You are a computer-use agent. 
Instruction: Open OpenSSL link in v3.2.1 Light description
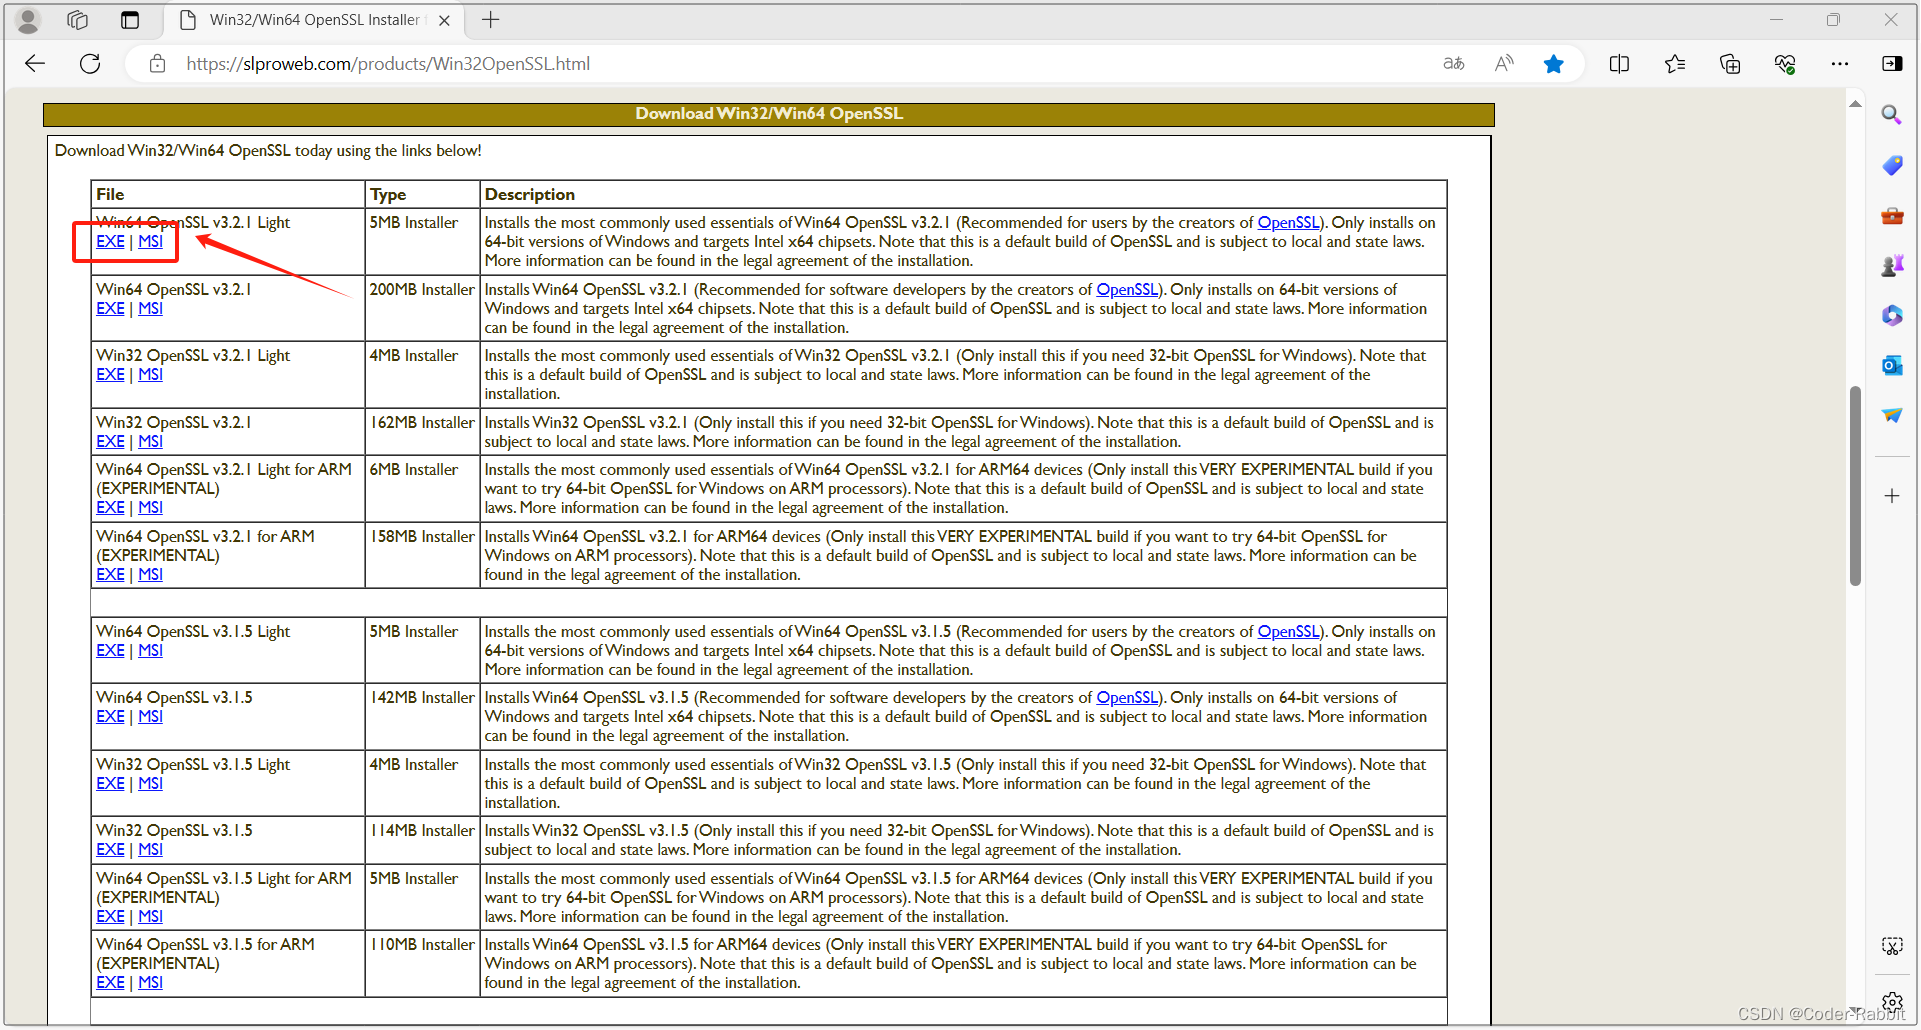click(x=1288, y=223)
